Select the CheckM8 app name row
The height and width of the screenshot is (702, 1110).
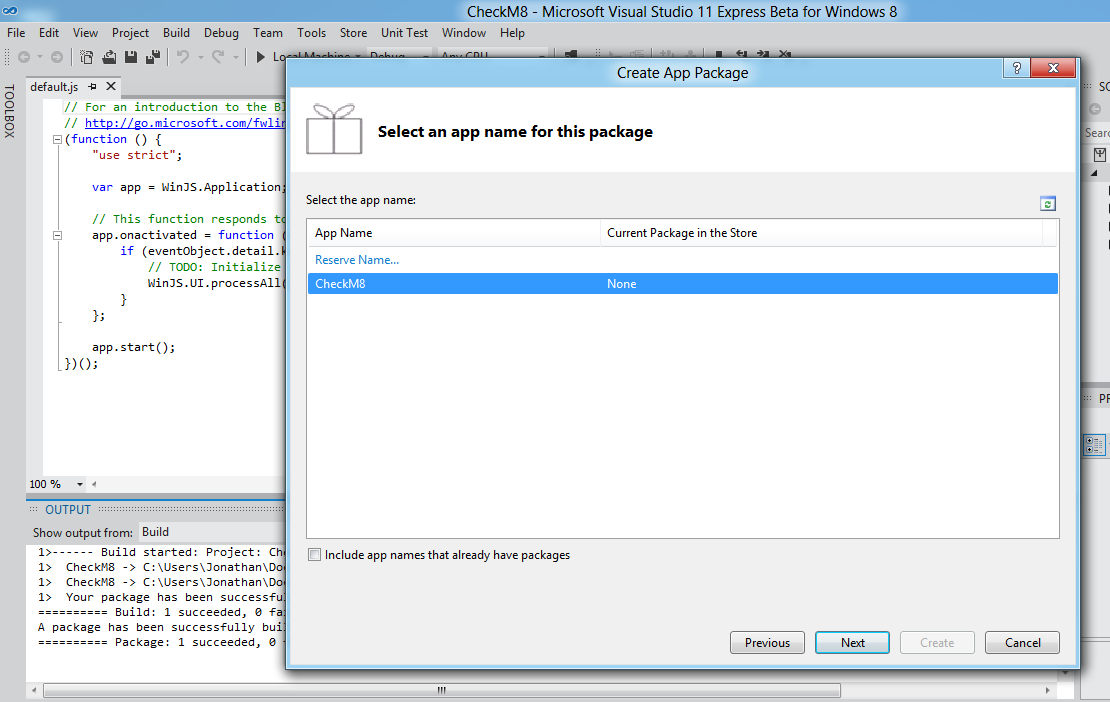(x=682, y=284)
